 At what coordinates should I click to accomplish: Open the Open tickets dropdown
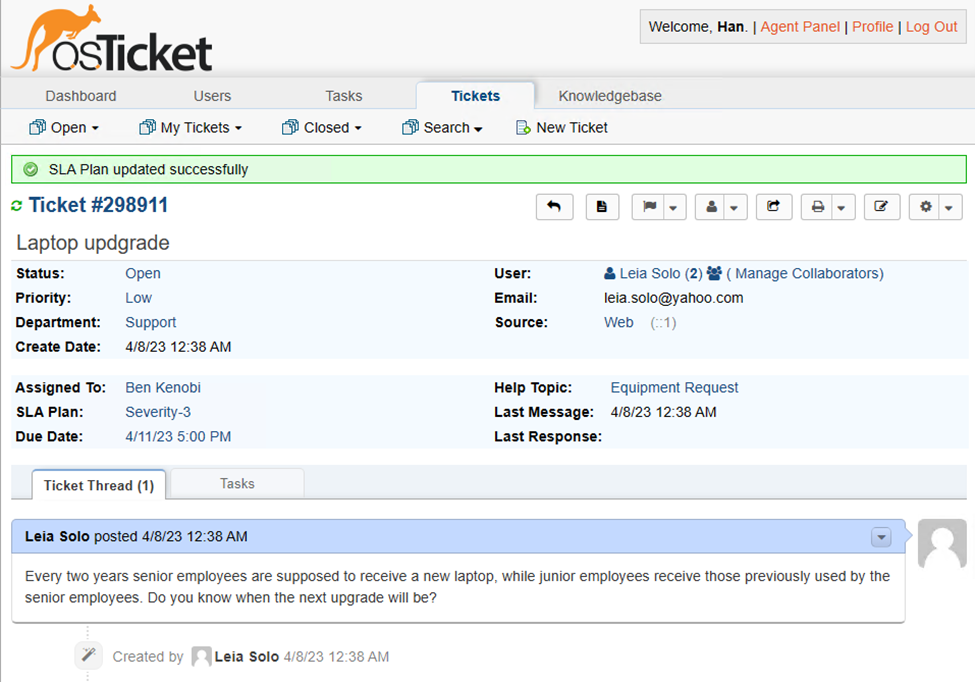(64, 127)
